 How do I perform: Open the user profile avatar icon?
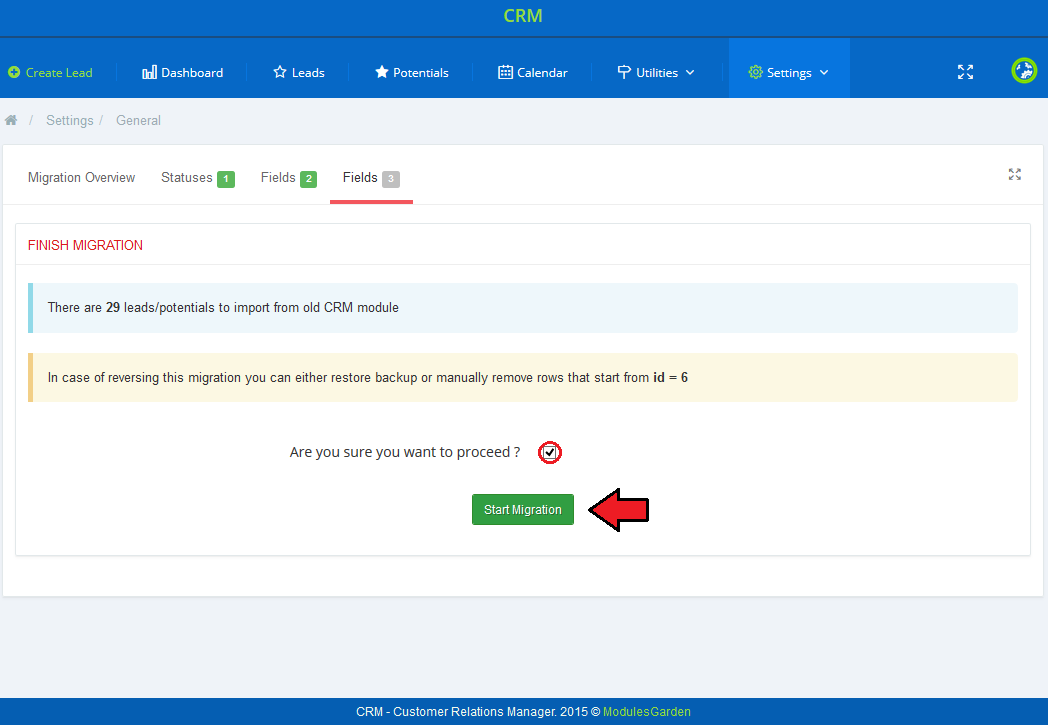coord(1024,71)
